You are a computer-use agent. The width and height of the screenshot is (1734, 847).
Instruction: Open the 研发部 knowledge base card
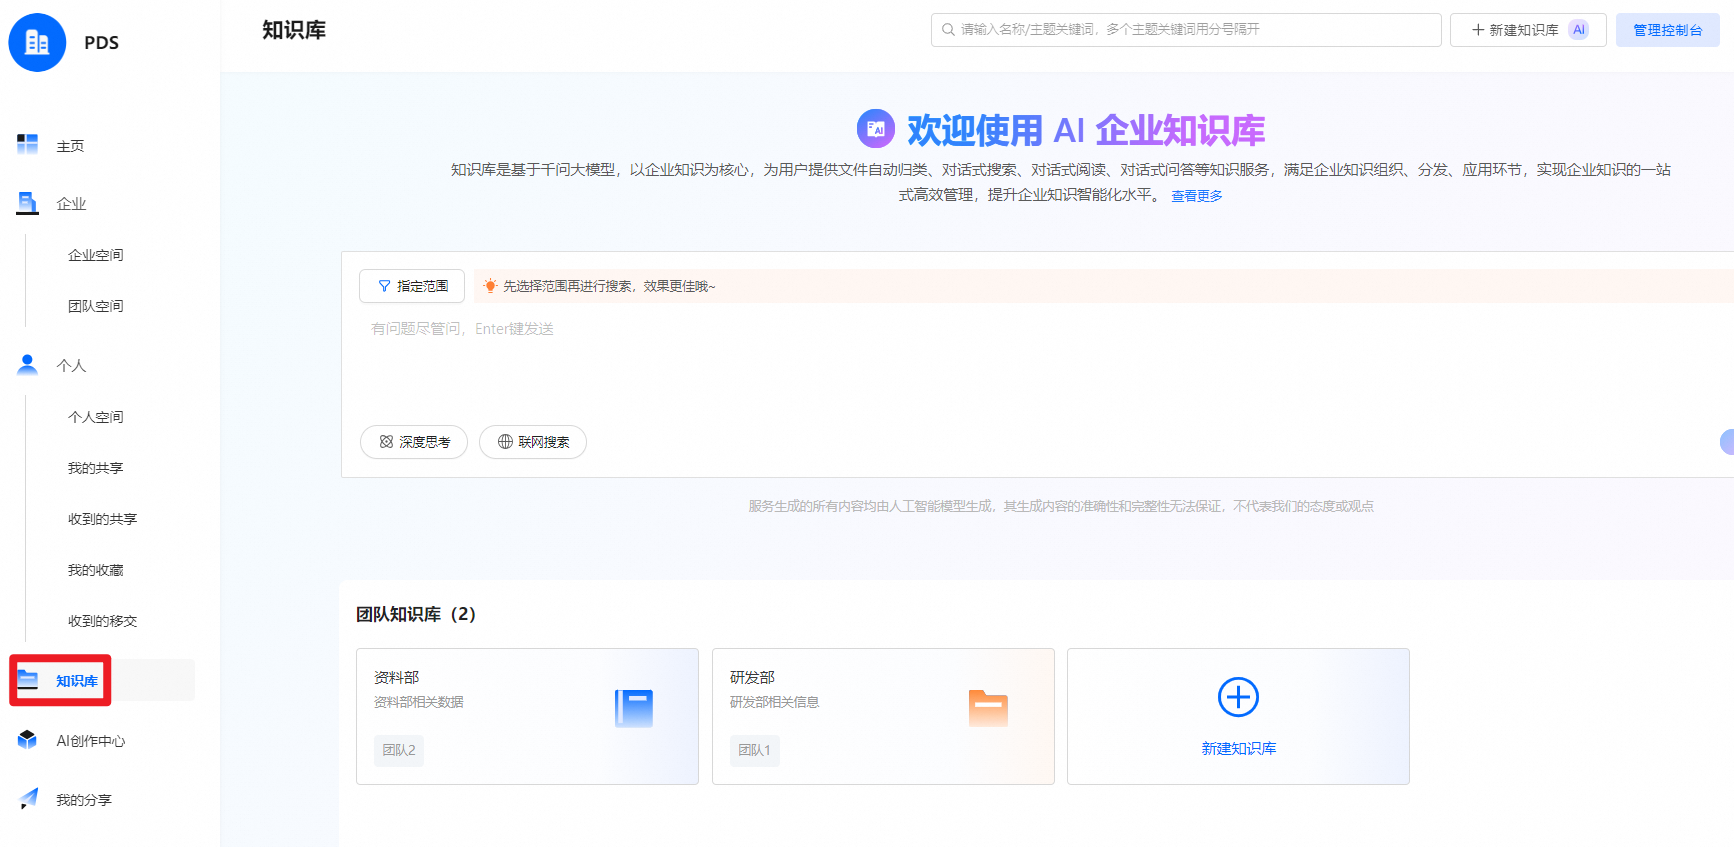pyautogui.click(x=883, y=716)
